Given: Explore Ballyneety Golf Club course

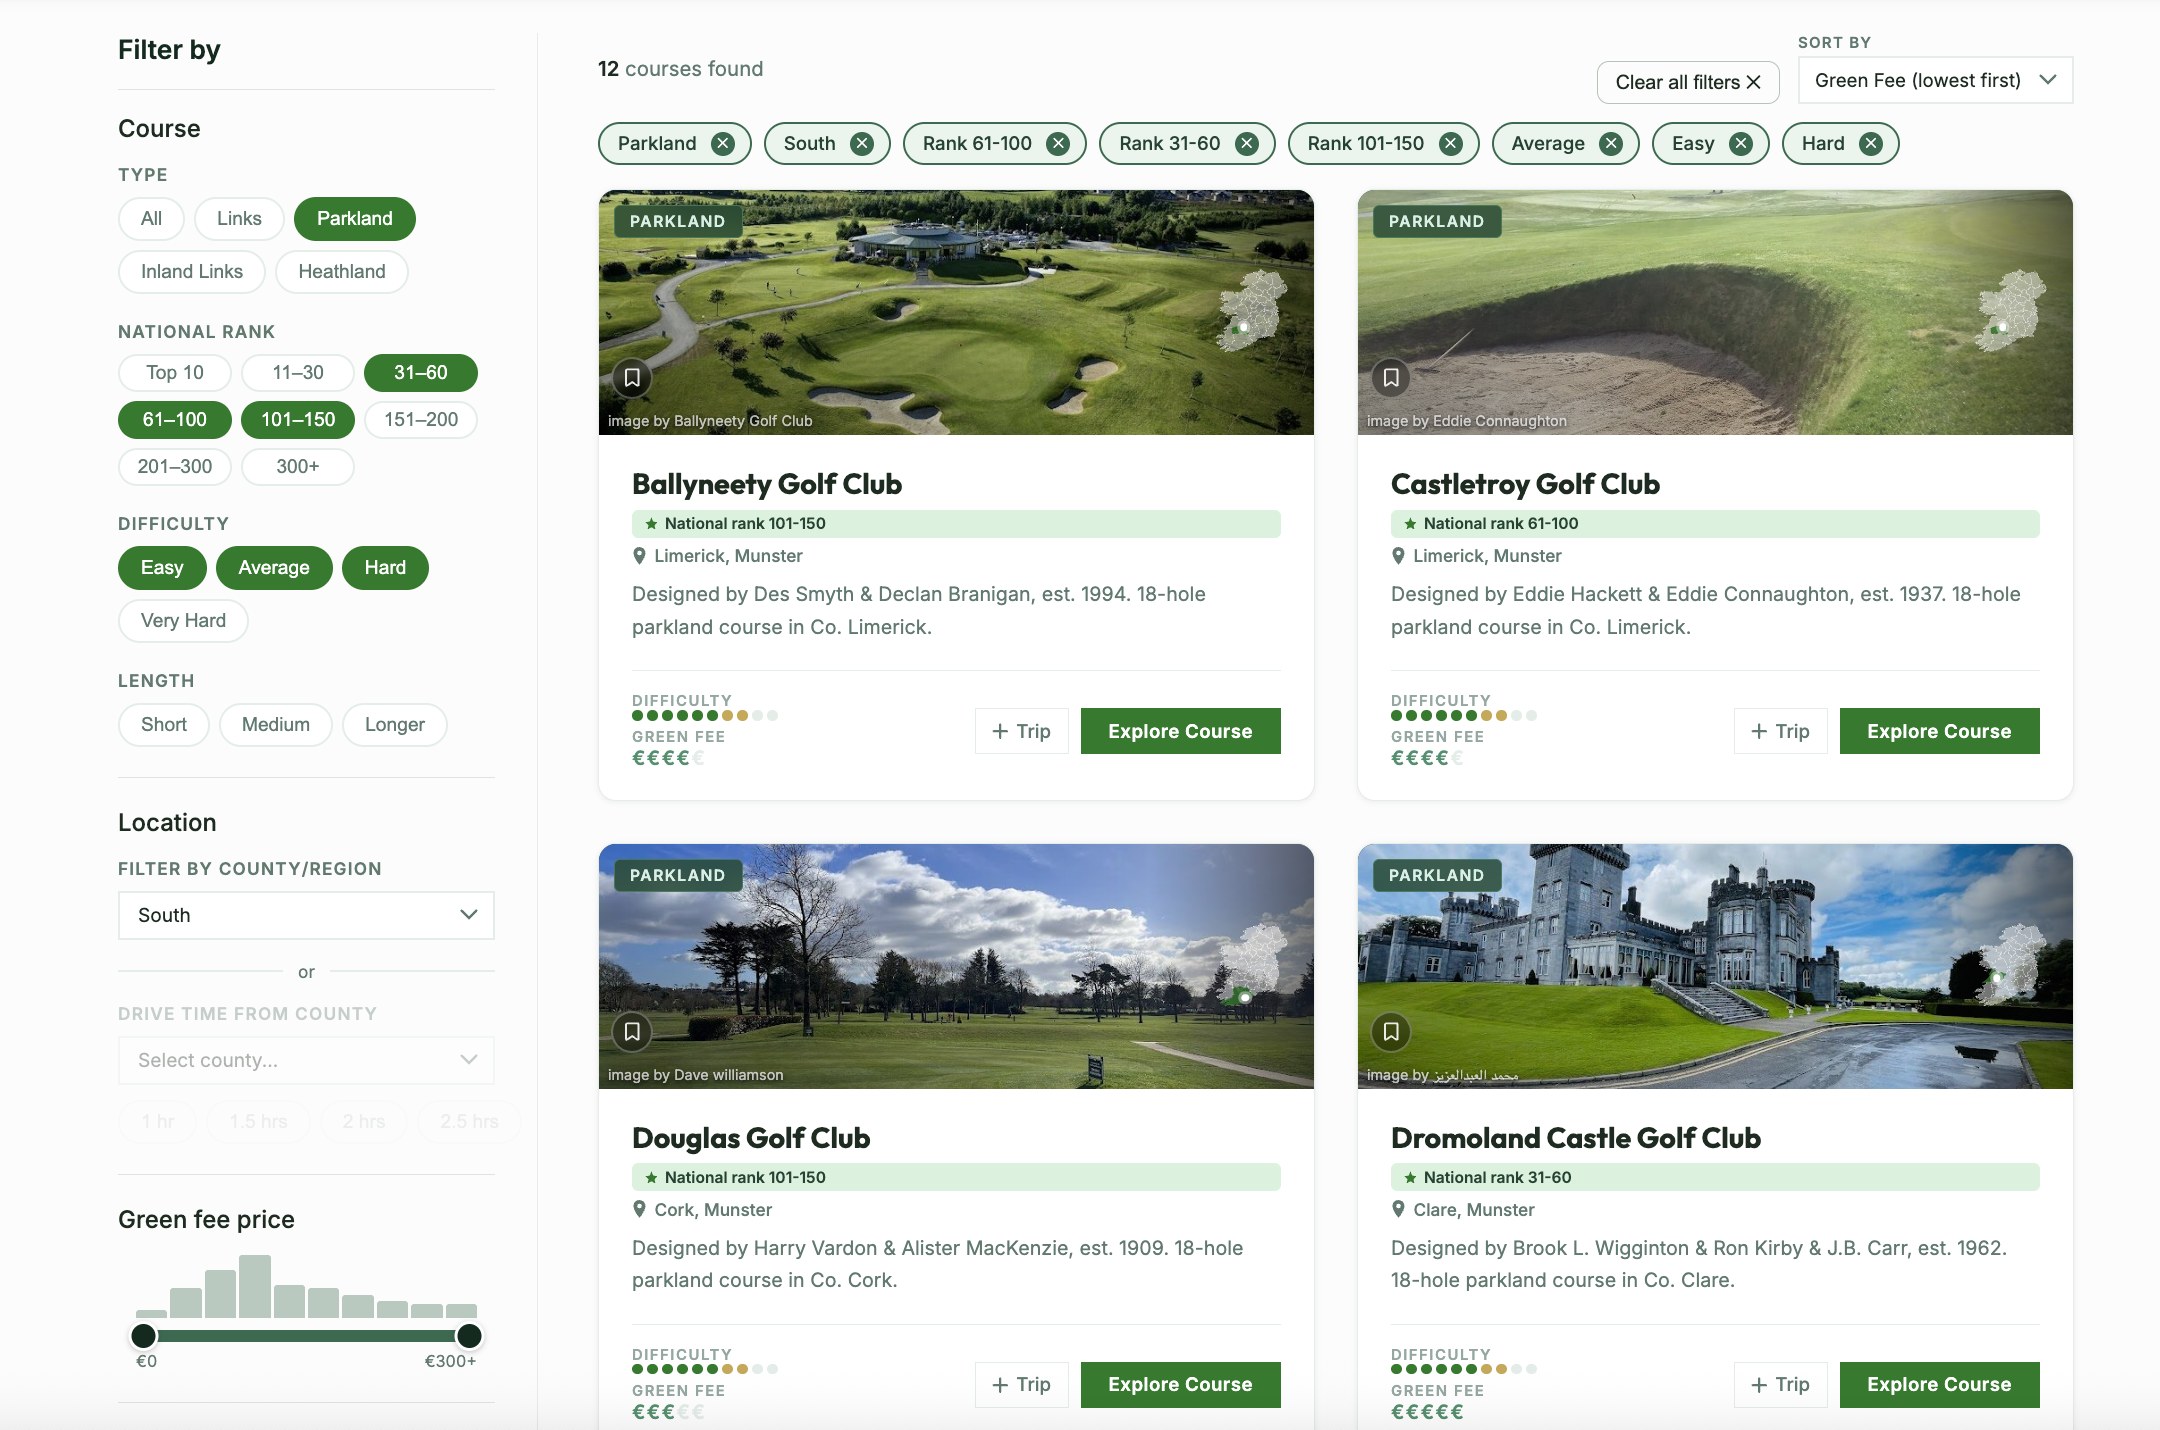Looking at the screenshot, I should click(x=1180, y=731).
